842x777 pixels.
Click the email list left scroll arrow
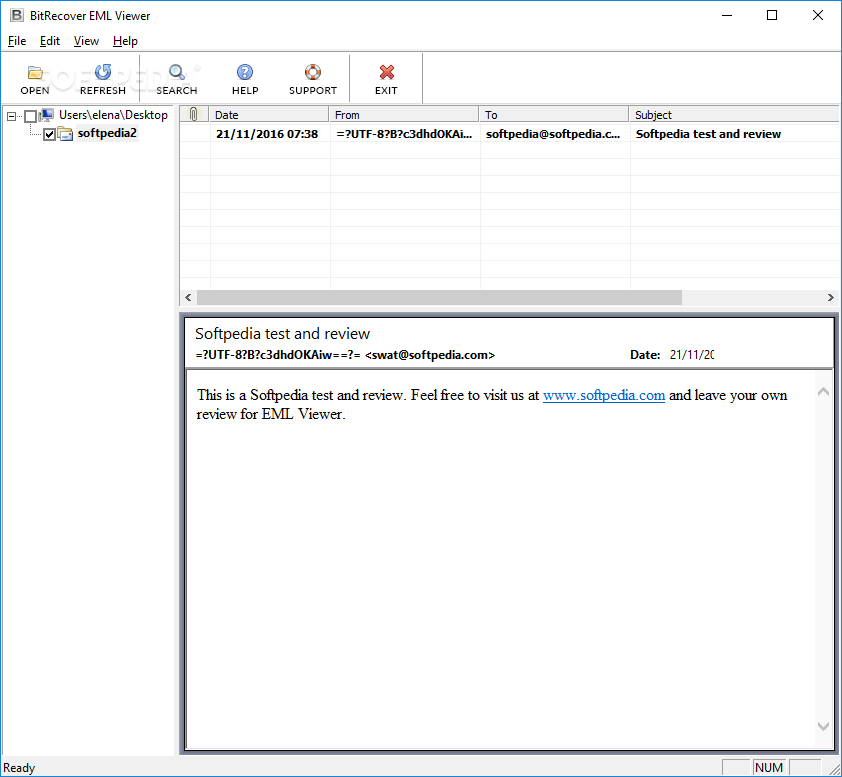(x=188, y=297)
